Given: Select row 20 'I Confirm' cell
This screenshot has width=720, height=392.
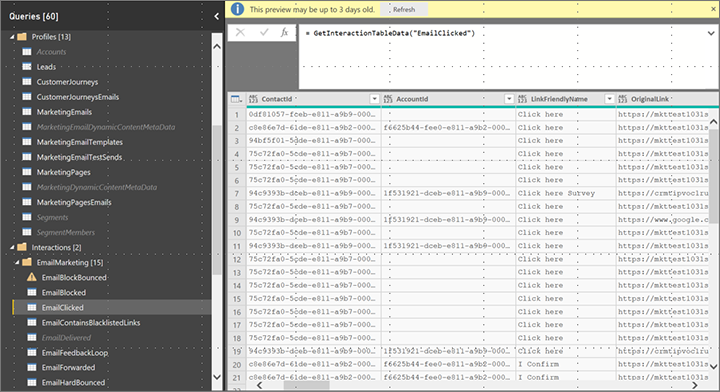Looking at the screenshot, I should pyautogui.click(x=566, y=364).
